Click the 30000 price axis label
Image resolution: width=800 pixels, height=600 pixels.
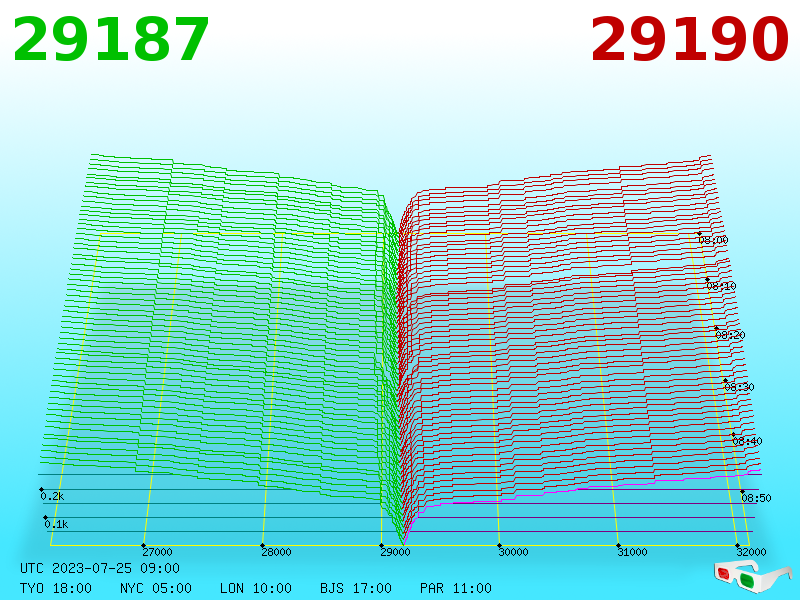coord(513,552)
